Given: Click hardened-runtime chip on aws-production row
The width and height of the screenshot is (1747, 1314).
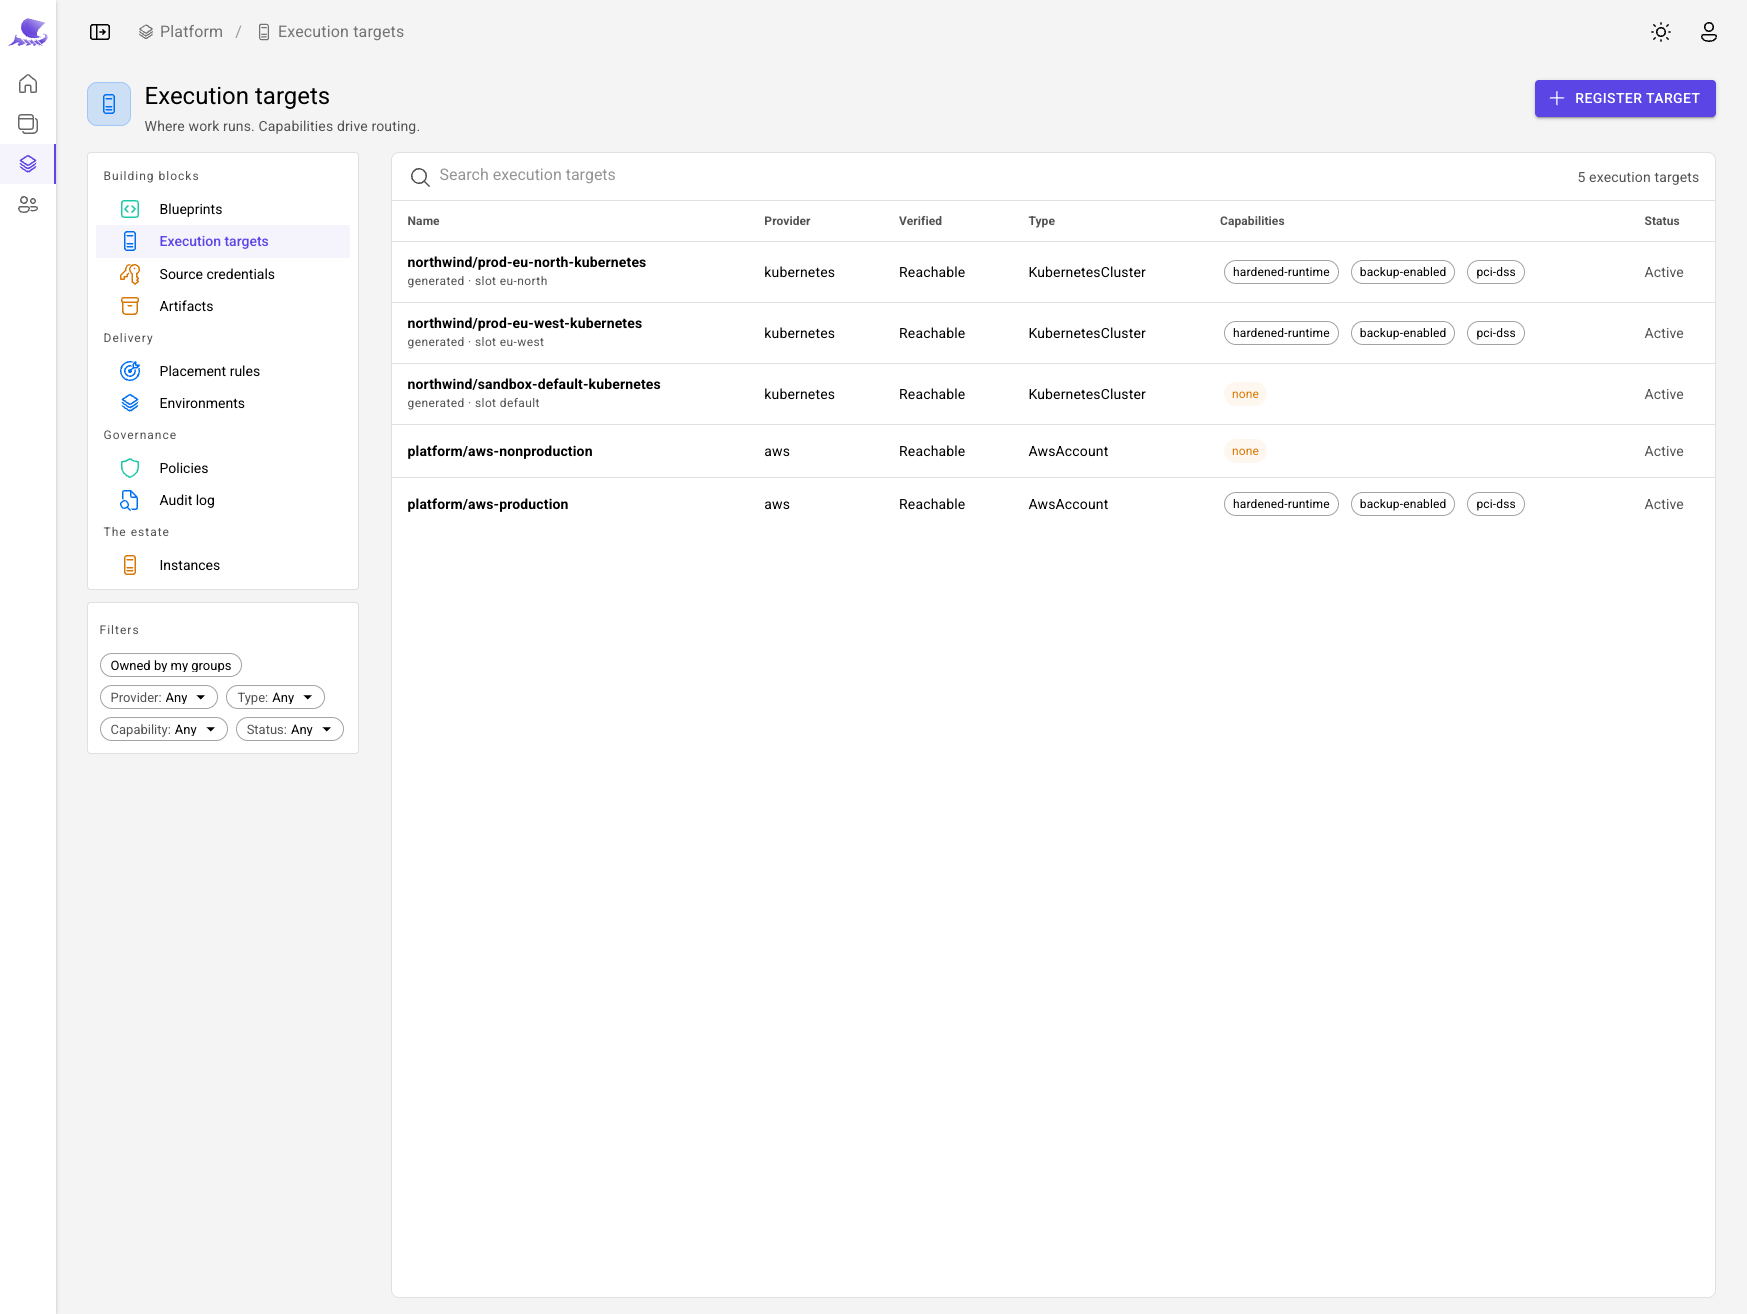Looking at the screenshot, I should pyautogui.click(x=1281, y=504).
